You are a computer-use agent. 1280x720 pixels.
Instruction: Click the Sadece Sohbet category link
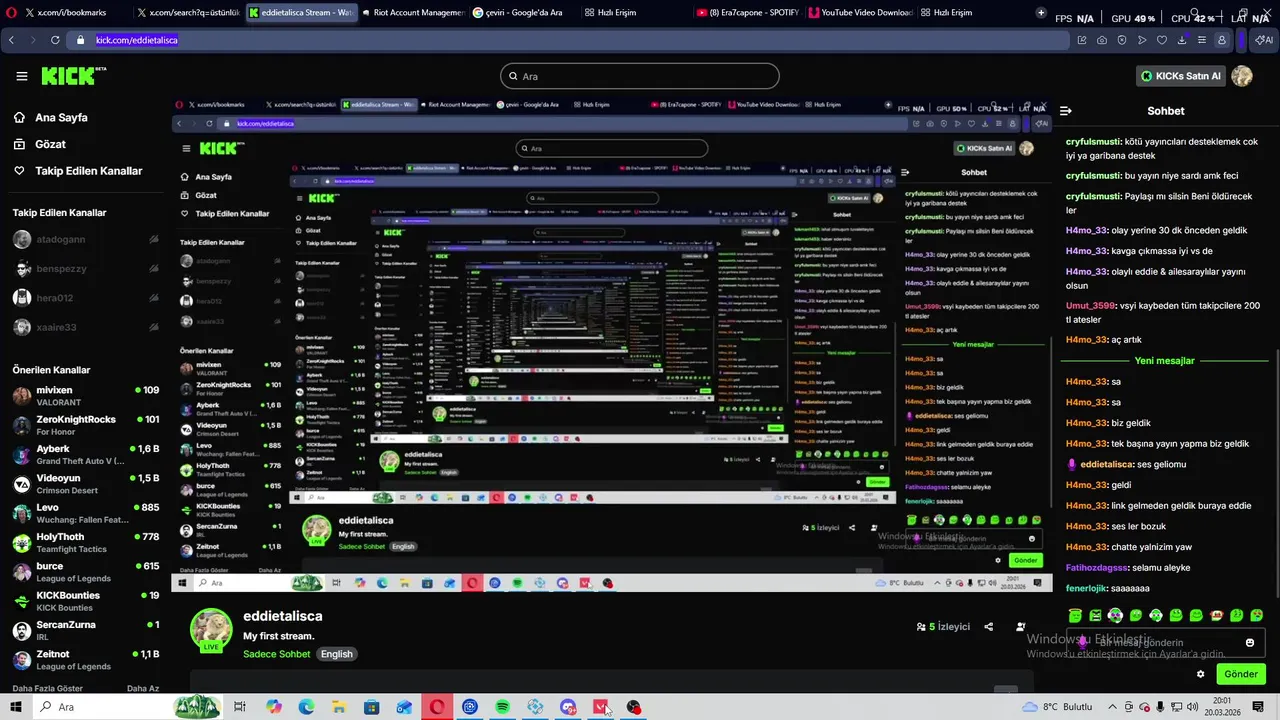tap(277, 654)
